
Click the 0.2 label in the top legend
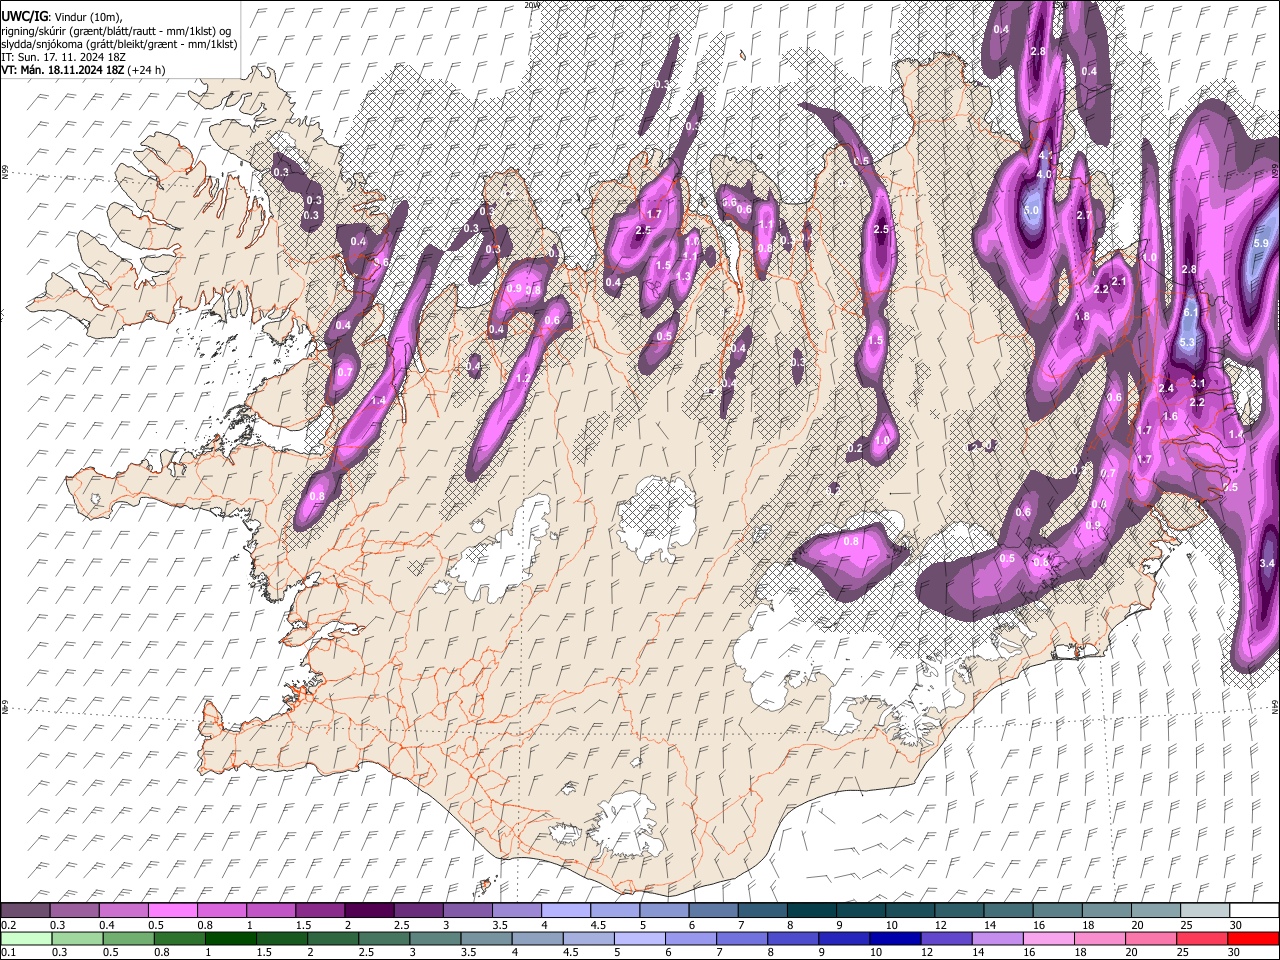click(8, 924)
